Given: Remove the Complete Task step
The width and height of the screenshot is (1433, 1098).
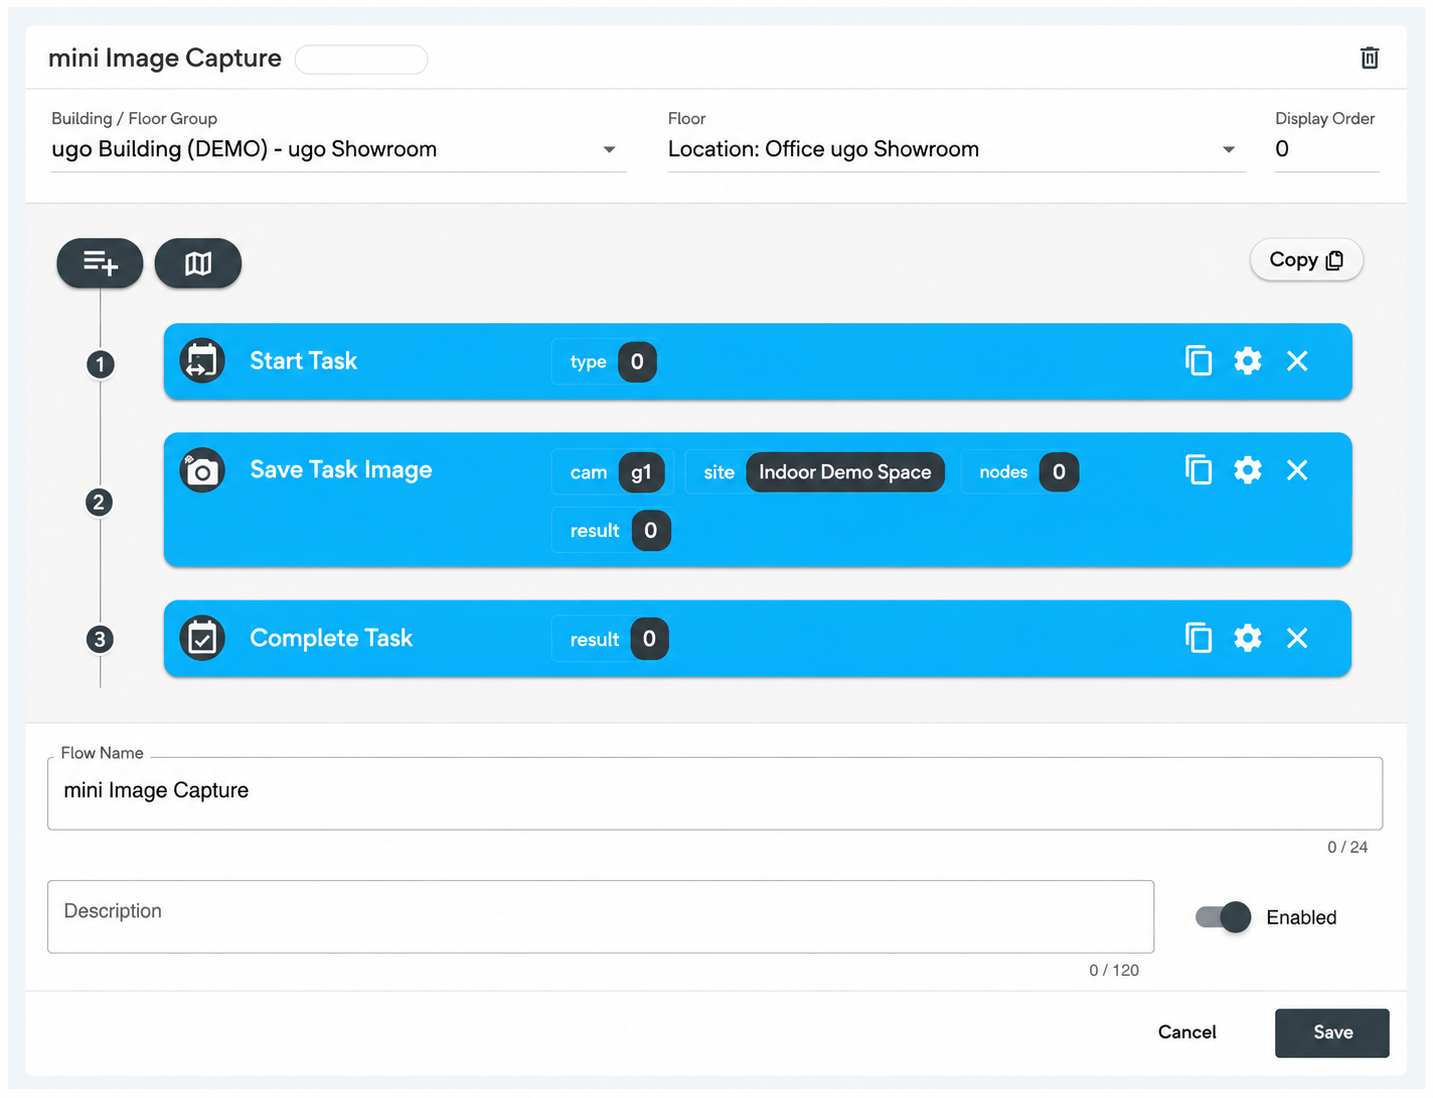Looking at the screenshot, I should click(1297, 638).
